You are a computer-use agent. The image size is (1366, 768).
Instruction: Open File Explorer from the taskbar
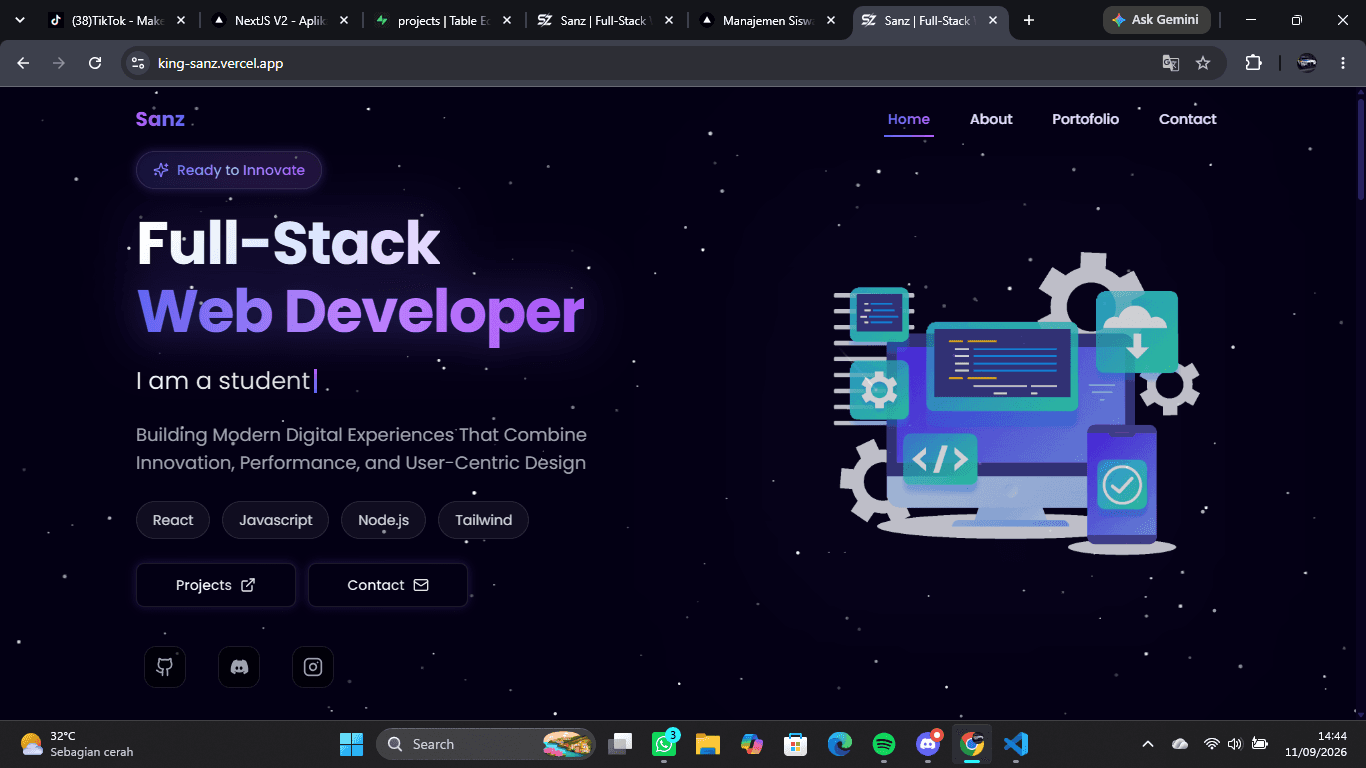(708, 744)
